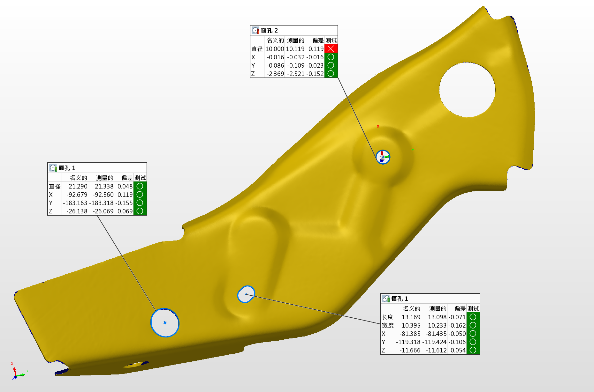Click the green pass indicator for Z in the top annotation
The height and width of the screenshot is (392, 594).
331,73
